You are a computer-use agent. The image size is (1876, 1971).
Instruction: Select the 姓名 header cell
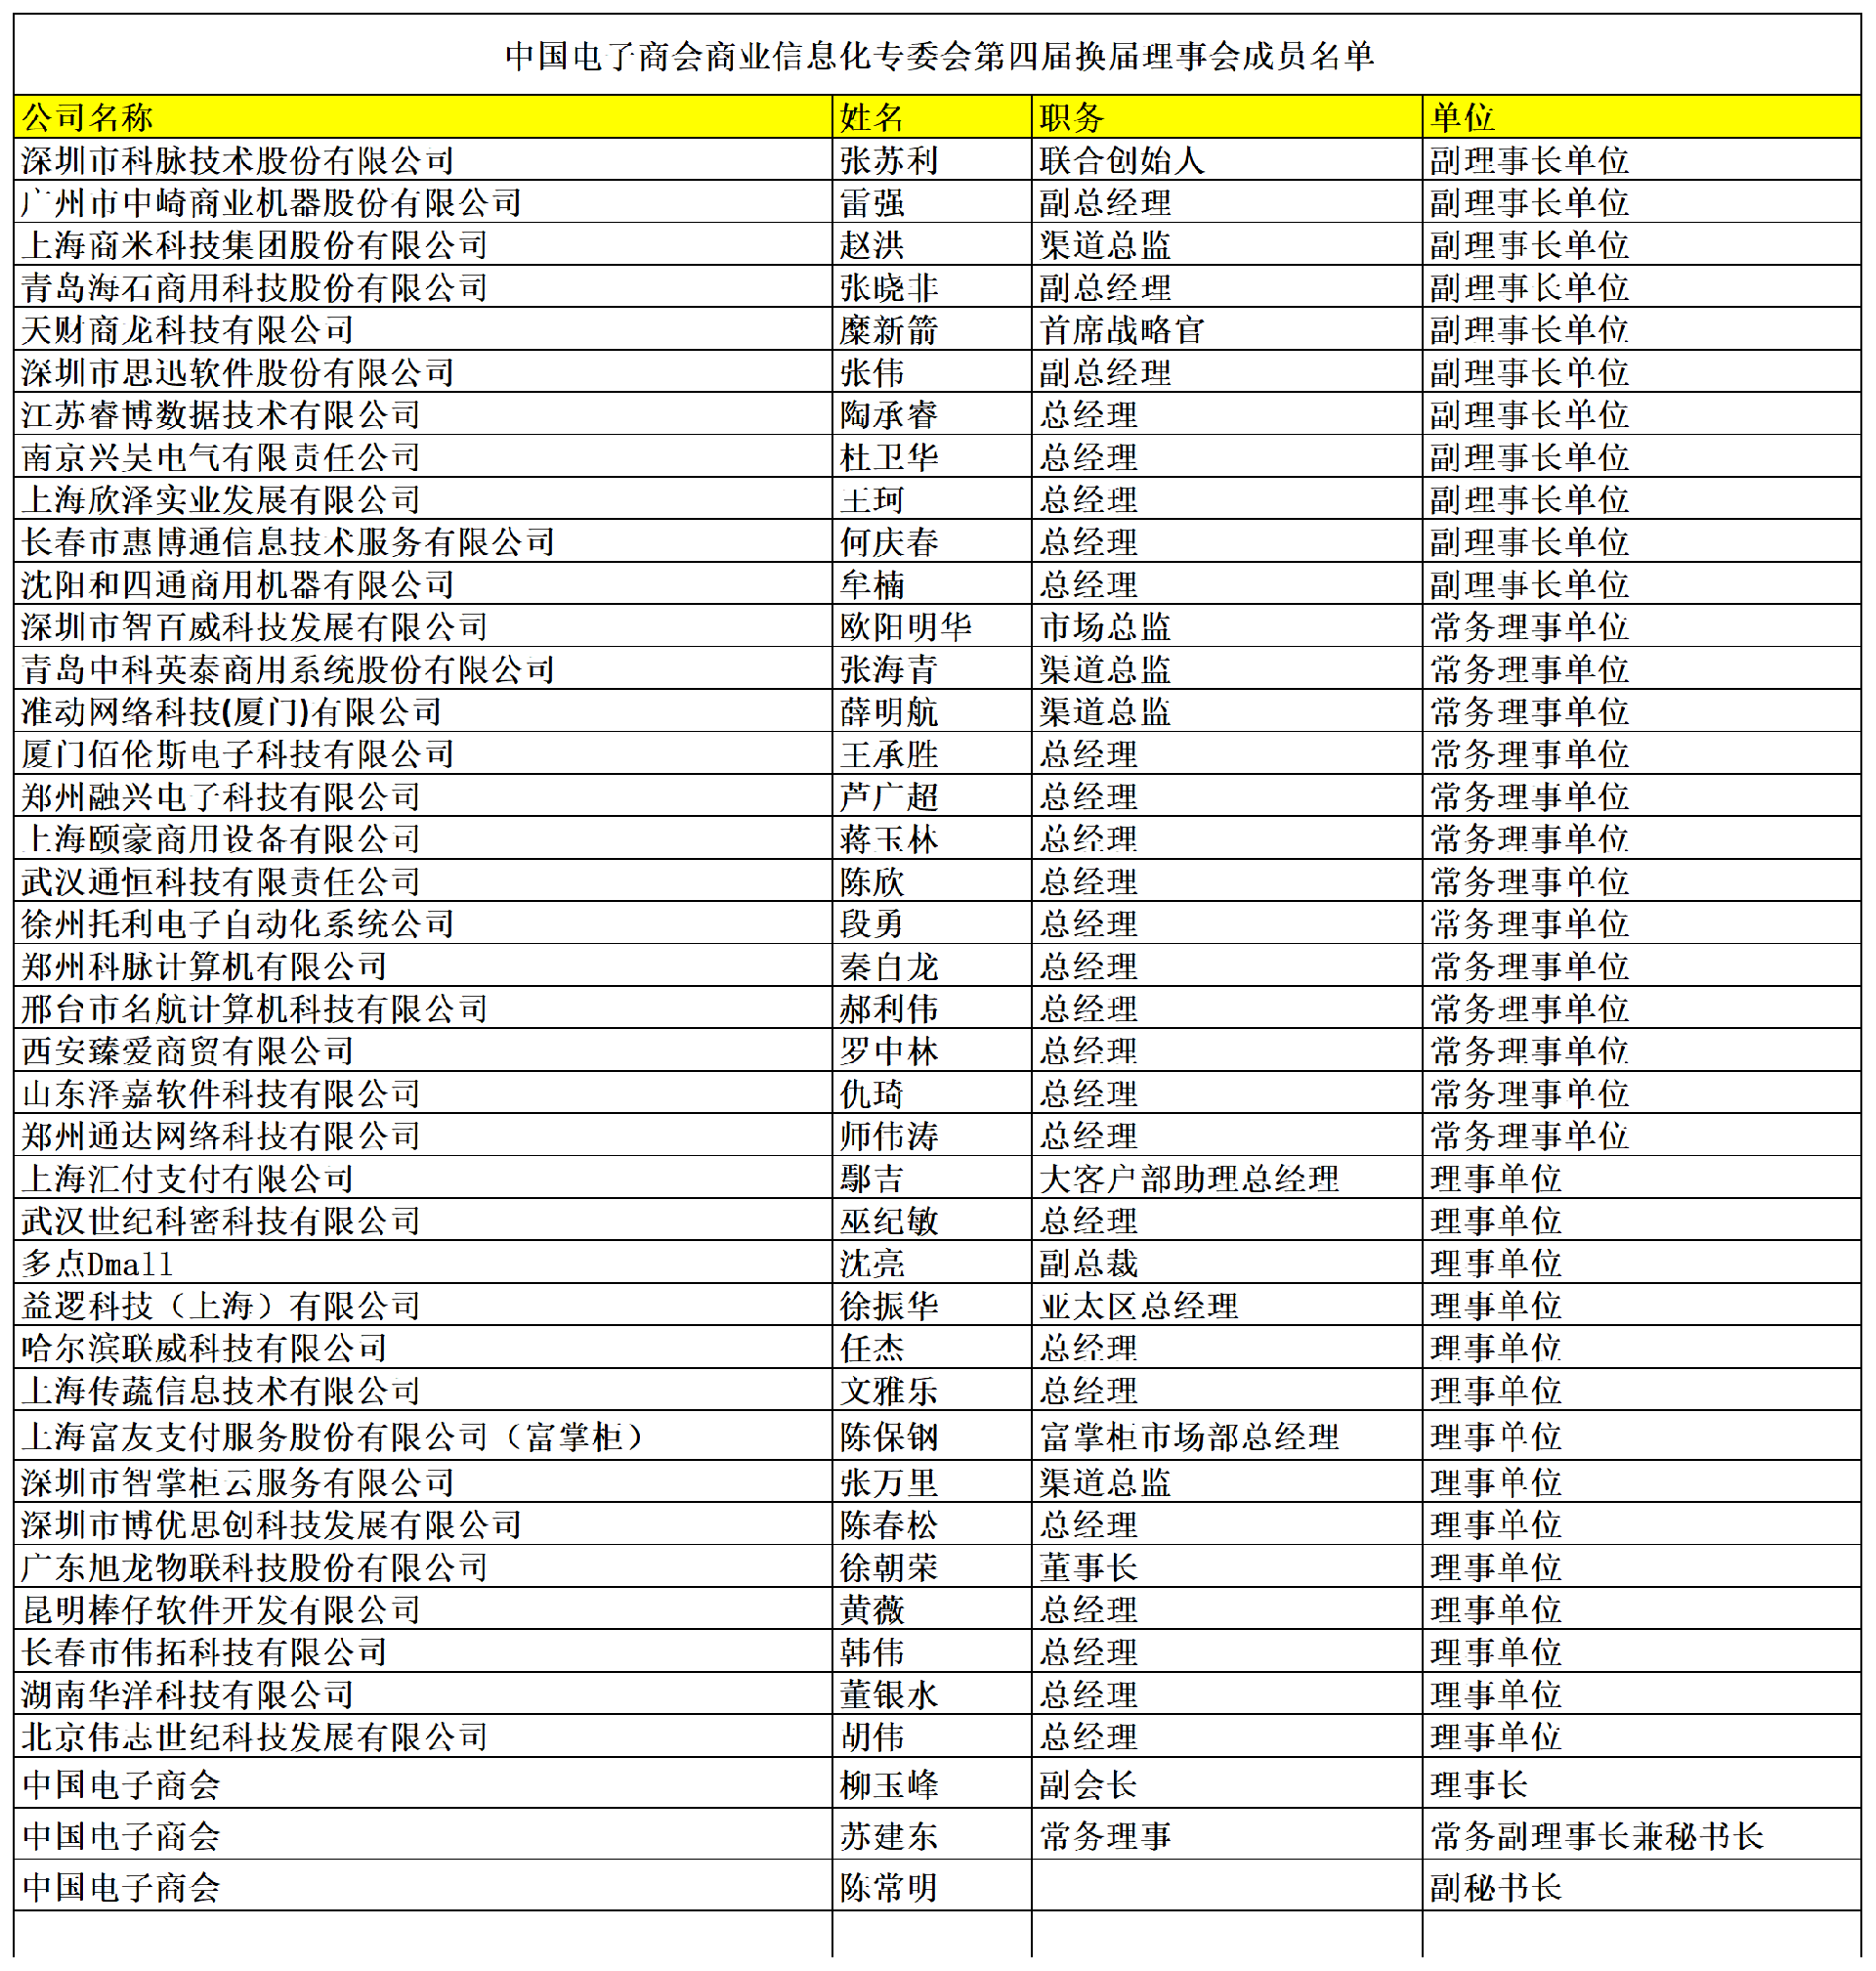click(x=932, y=117)
